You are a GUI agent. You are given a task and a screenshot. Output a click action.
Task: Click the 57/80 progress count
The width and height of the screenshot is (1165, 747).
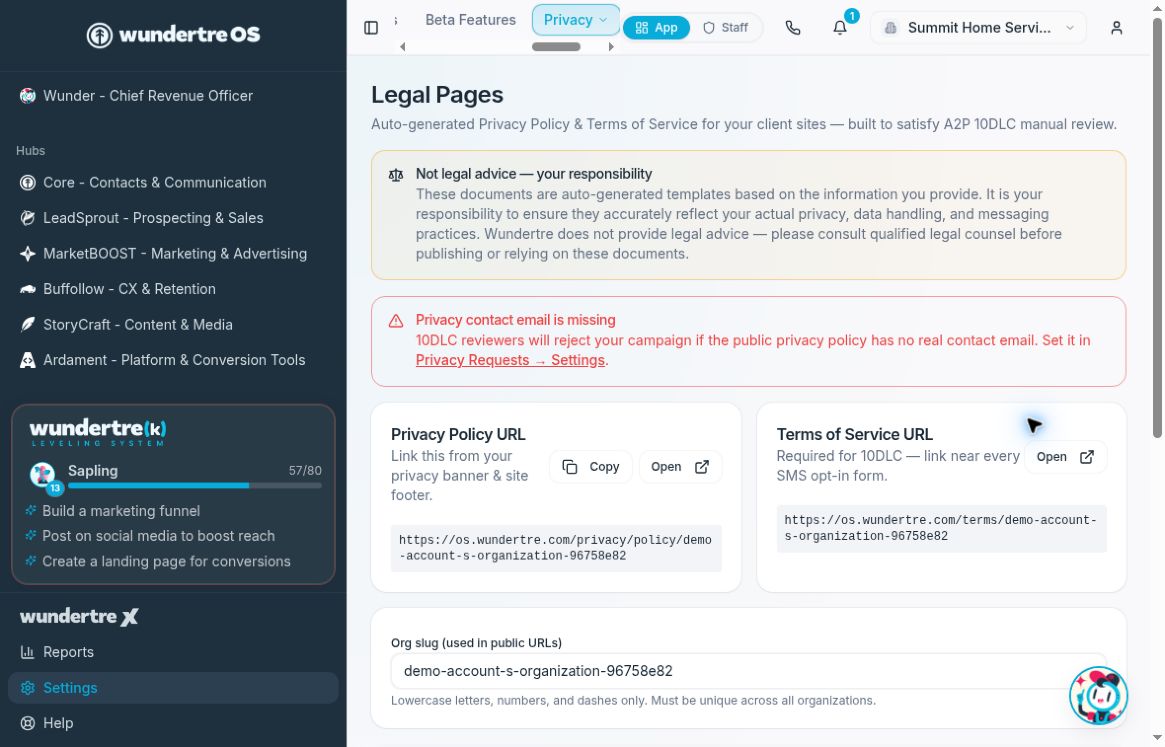[x=305, y=470]
